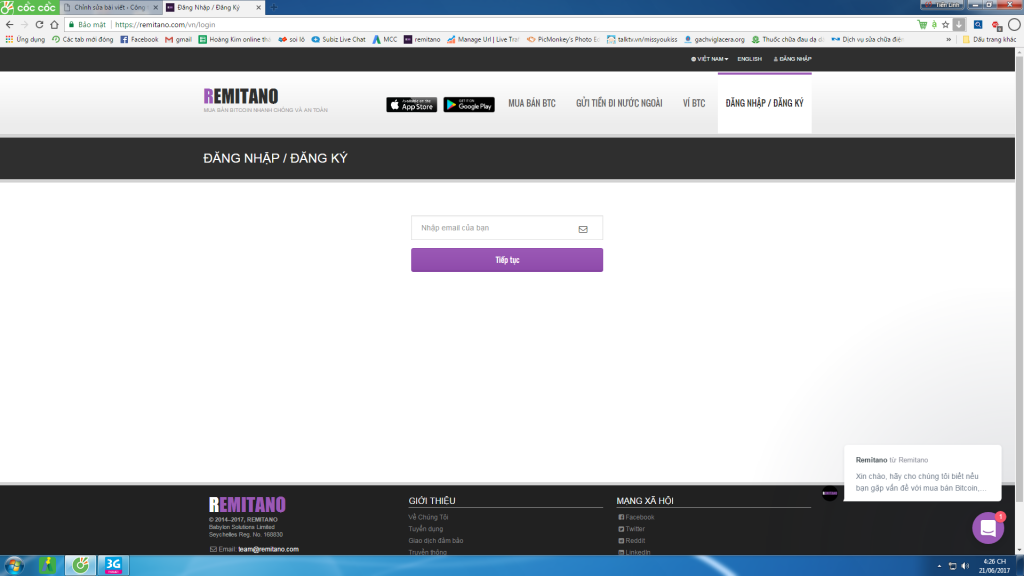Reload the current page
The height and width of the screenshot is (576, 1024).
point(39,25)
